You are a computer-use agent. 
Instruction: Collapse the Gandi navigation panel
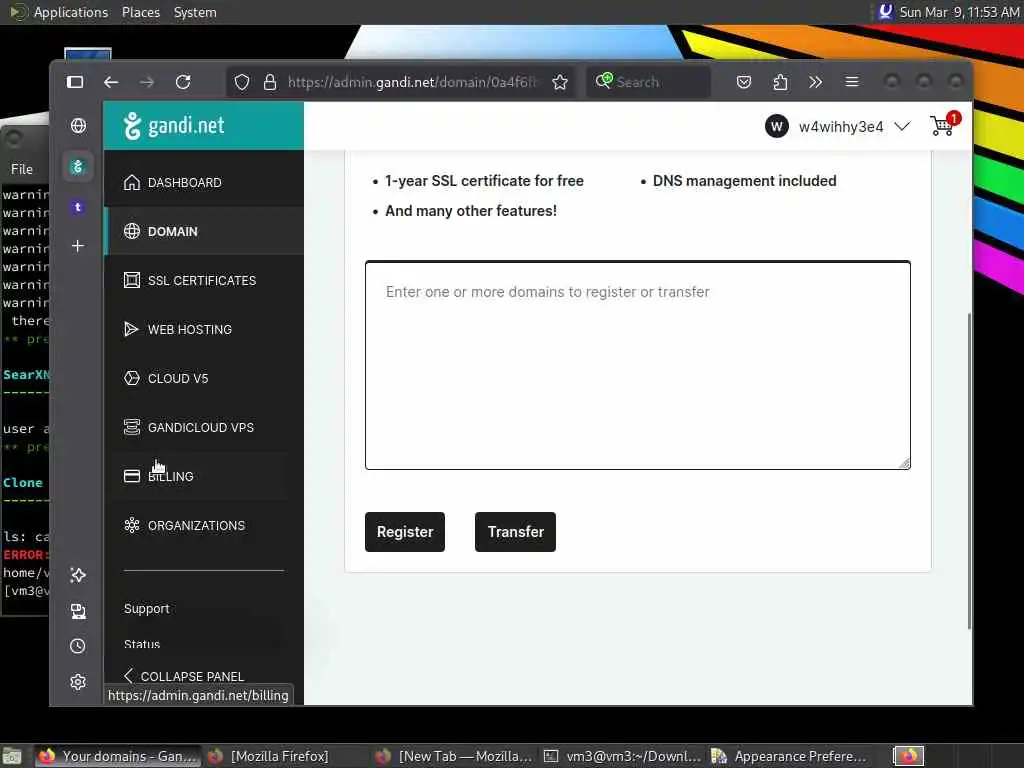184,676
